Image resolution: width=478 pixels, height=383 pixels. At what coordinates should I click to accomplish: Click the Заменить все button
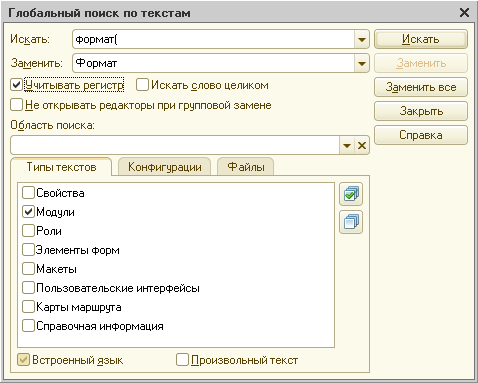pos(421,87)
